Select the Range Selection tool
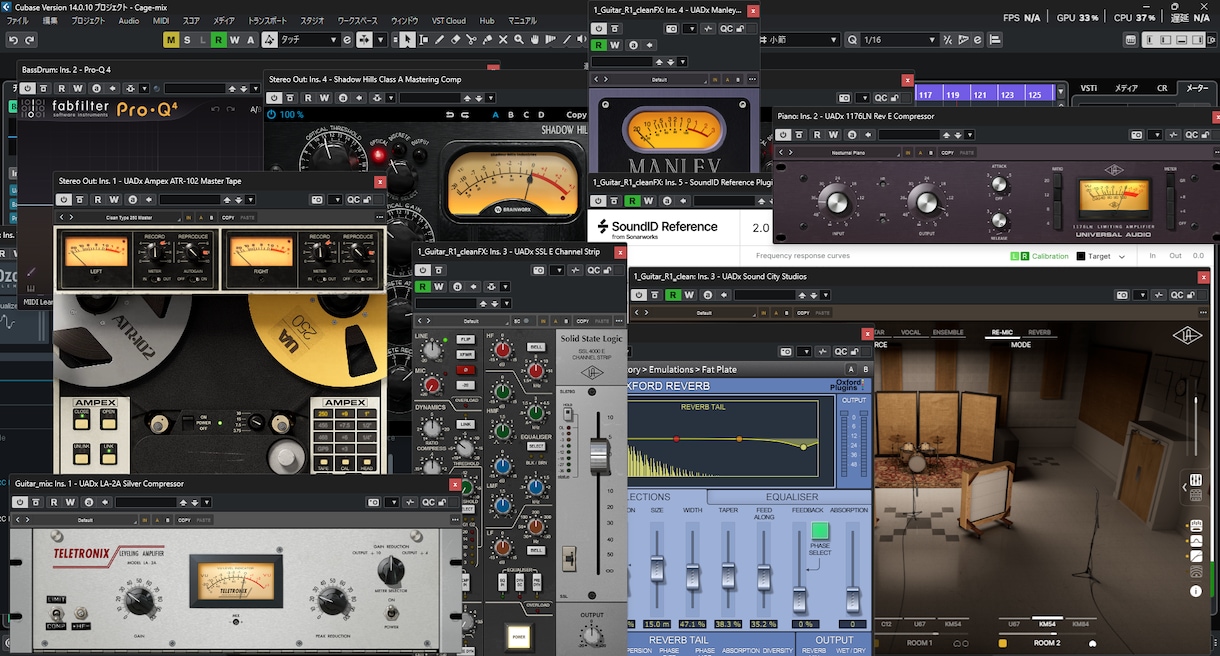The height and width of the screenshot is (656, 1220). 424,40
